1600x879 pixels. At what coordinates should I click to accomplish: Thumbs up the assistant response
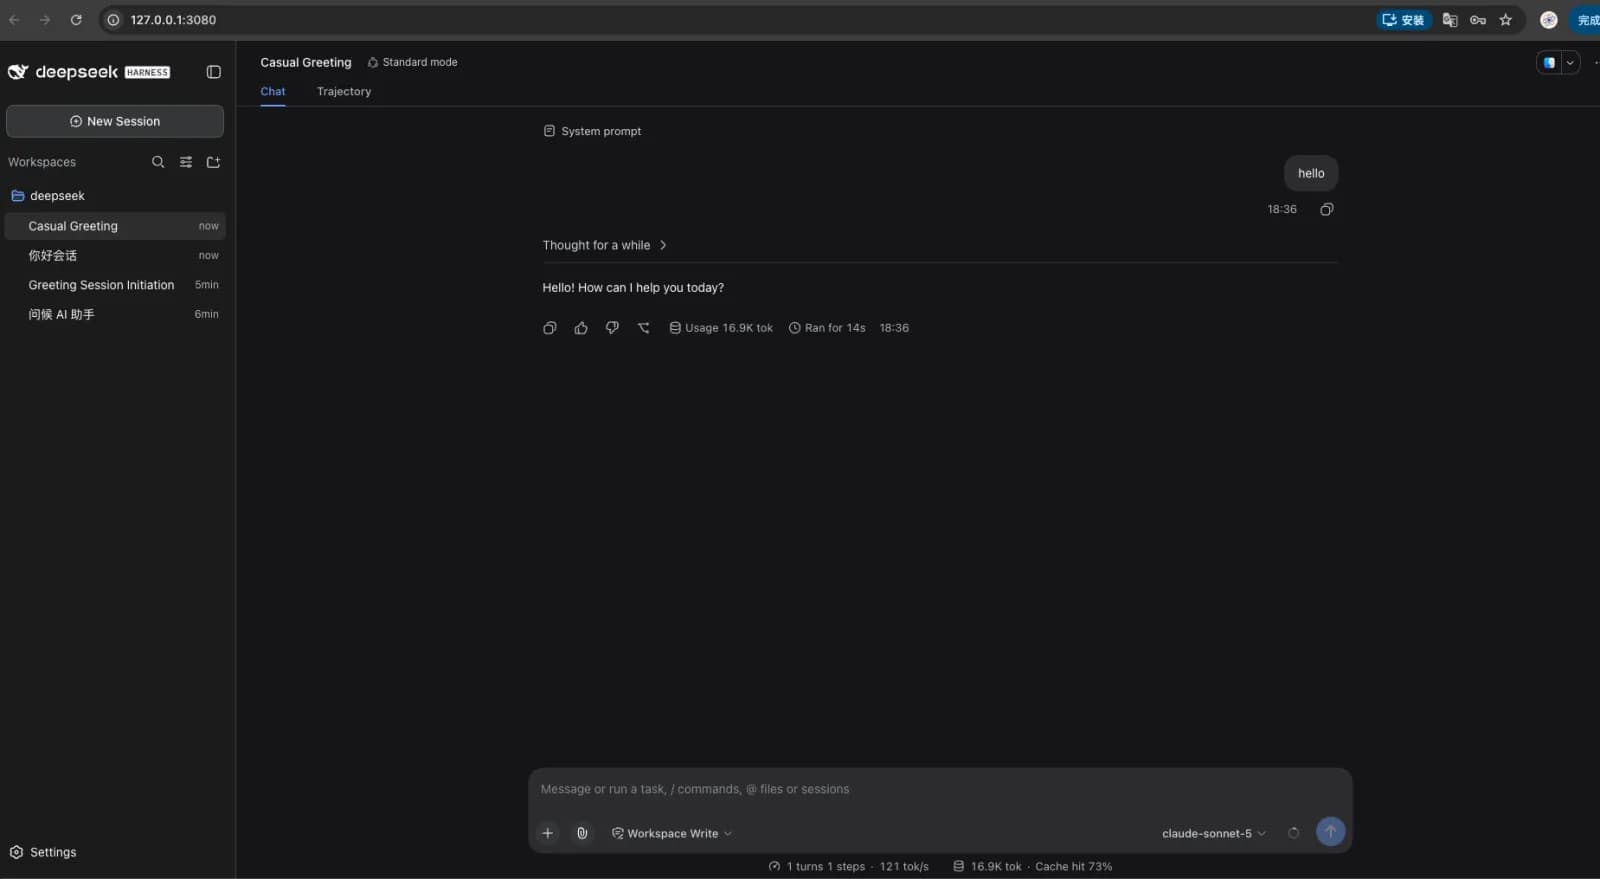pyautogui.click(x=581, y=328)
